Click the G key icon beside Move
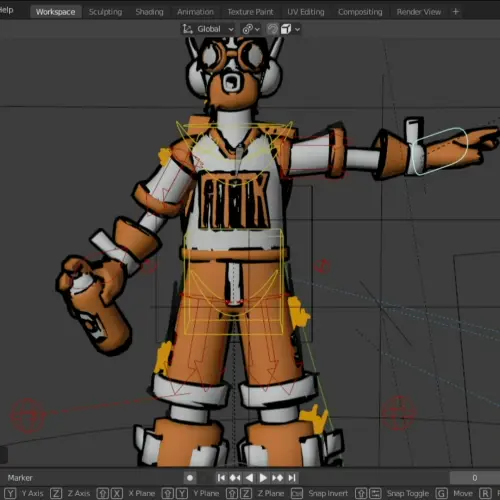This screenshot has height=500, width=500. (441, 493)
